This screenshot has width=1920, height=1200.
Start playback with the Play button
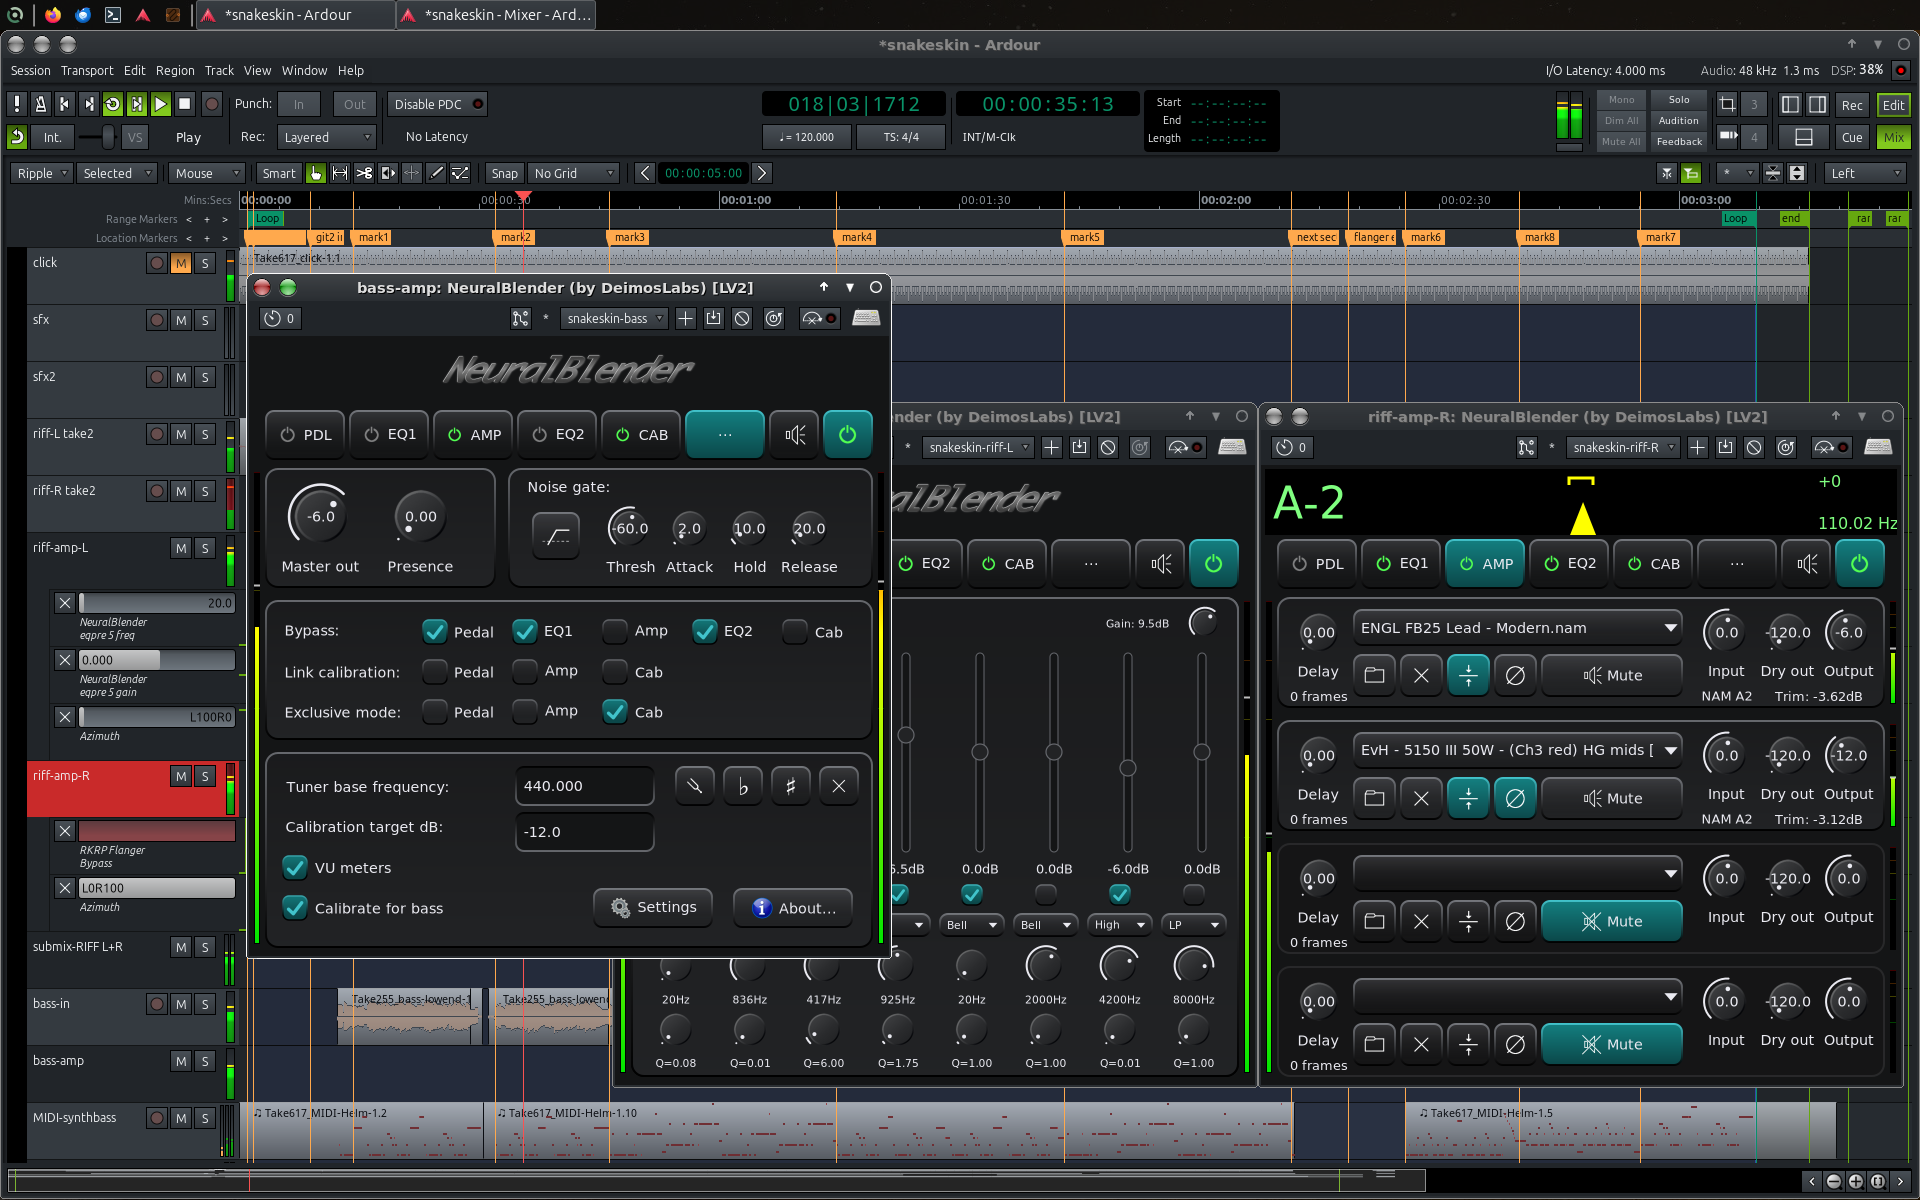(x=160, y=104)
